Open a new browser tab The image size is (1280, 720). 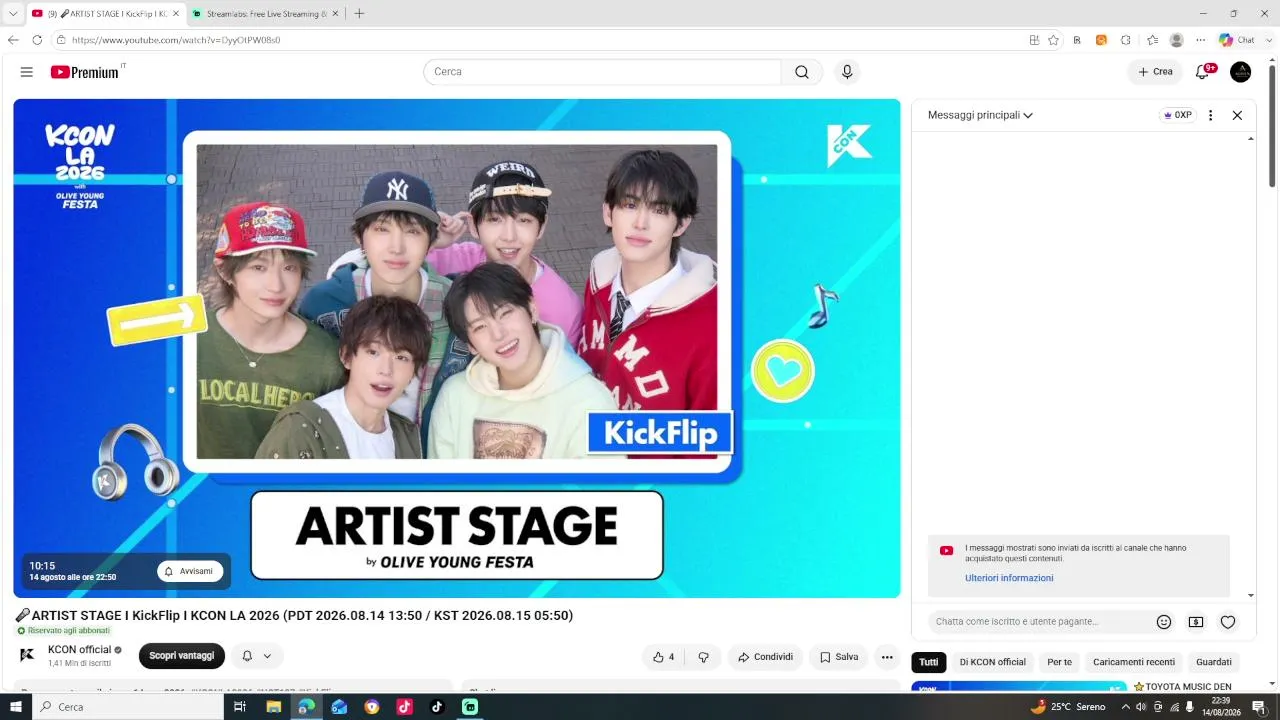[359, 13]
